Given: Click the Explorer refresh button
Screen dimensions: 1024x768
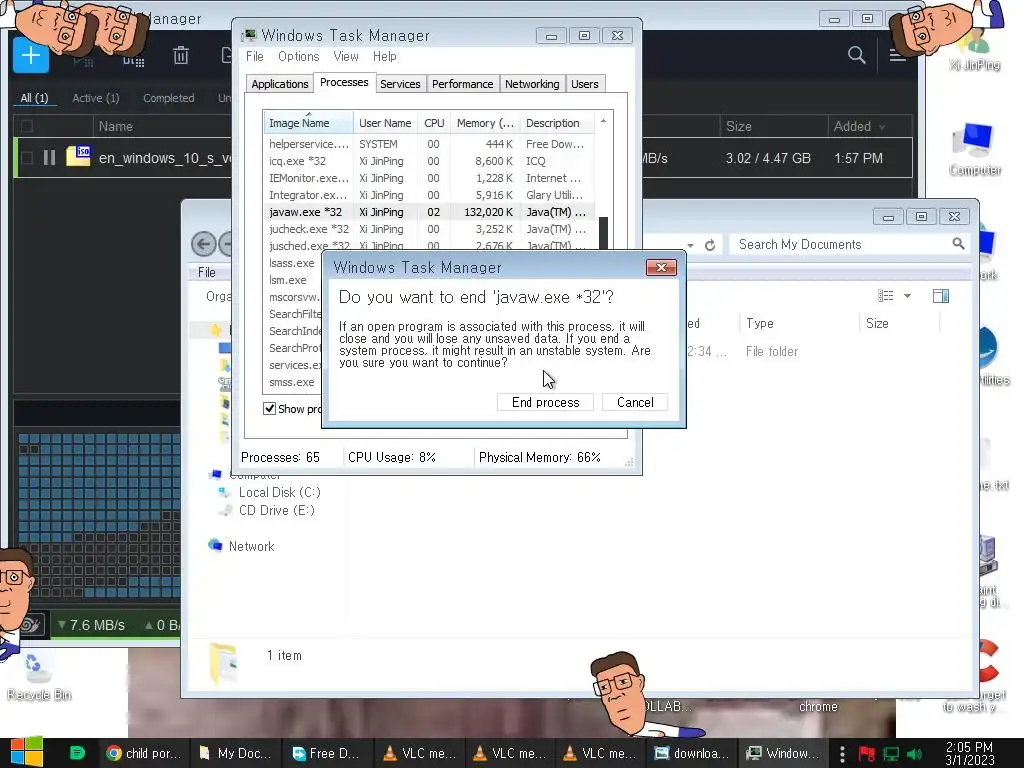Looking at the screenshot, I should click(710, 245).
